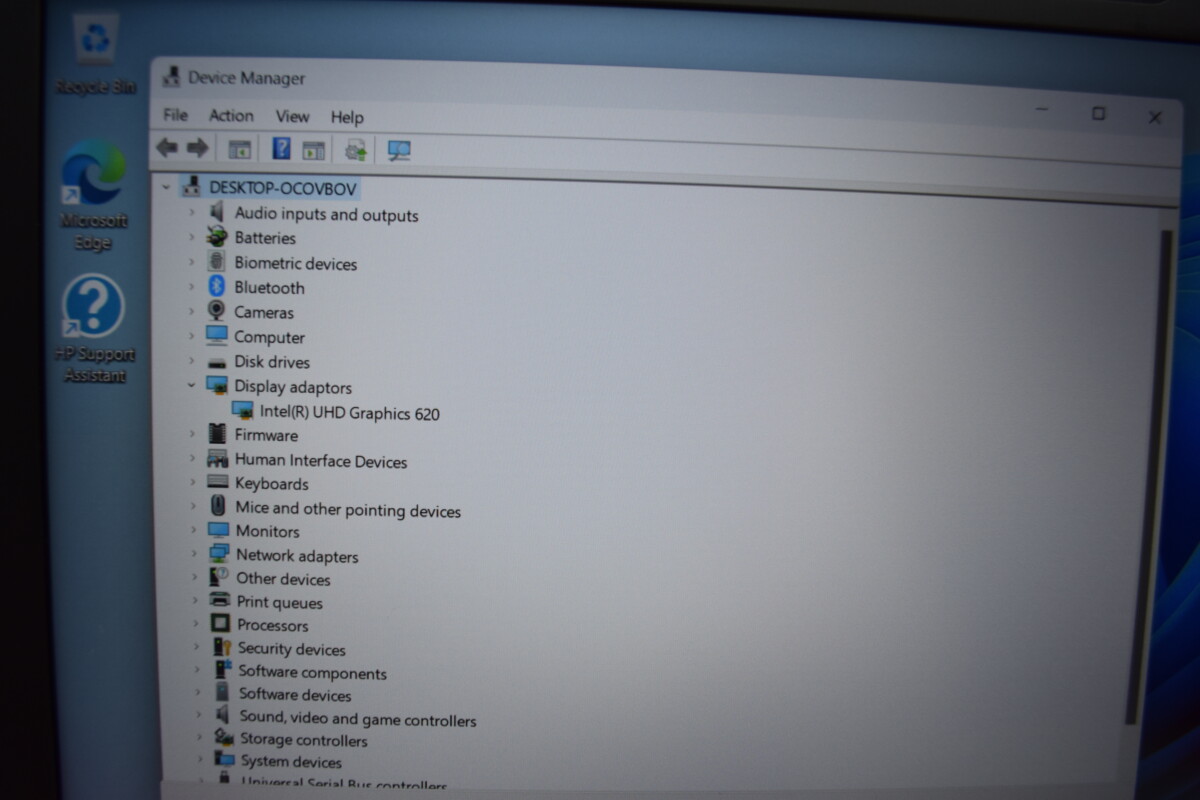Click the Disk drives category icon
This screenshot has height=800, width=1200.
tap(217, 362)
